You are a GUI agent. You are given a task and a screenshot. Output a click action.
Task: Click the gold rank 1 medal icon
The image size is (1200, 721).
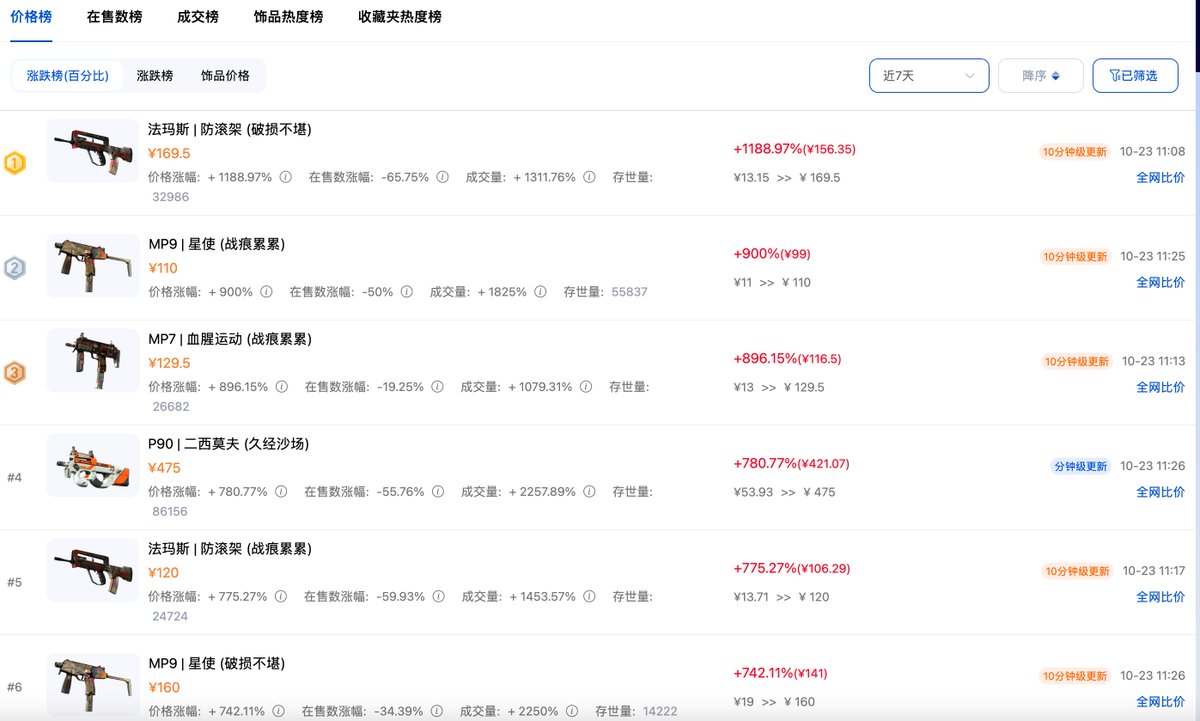click(x=15, y=163)
